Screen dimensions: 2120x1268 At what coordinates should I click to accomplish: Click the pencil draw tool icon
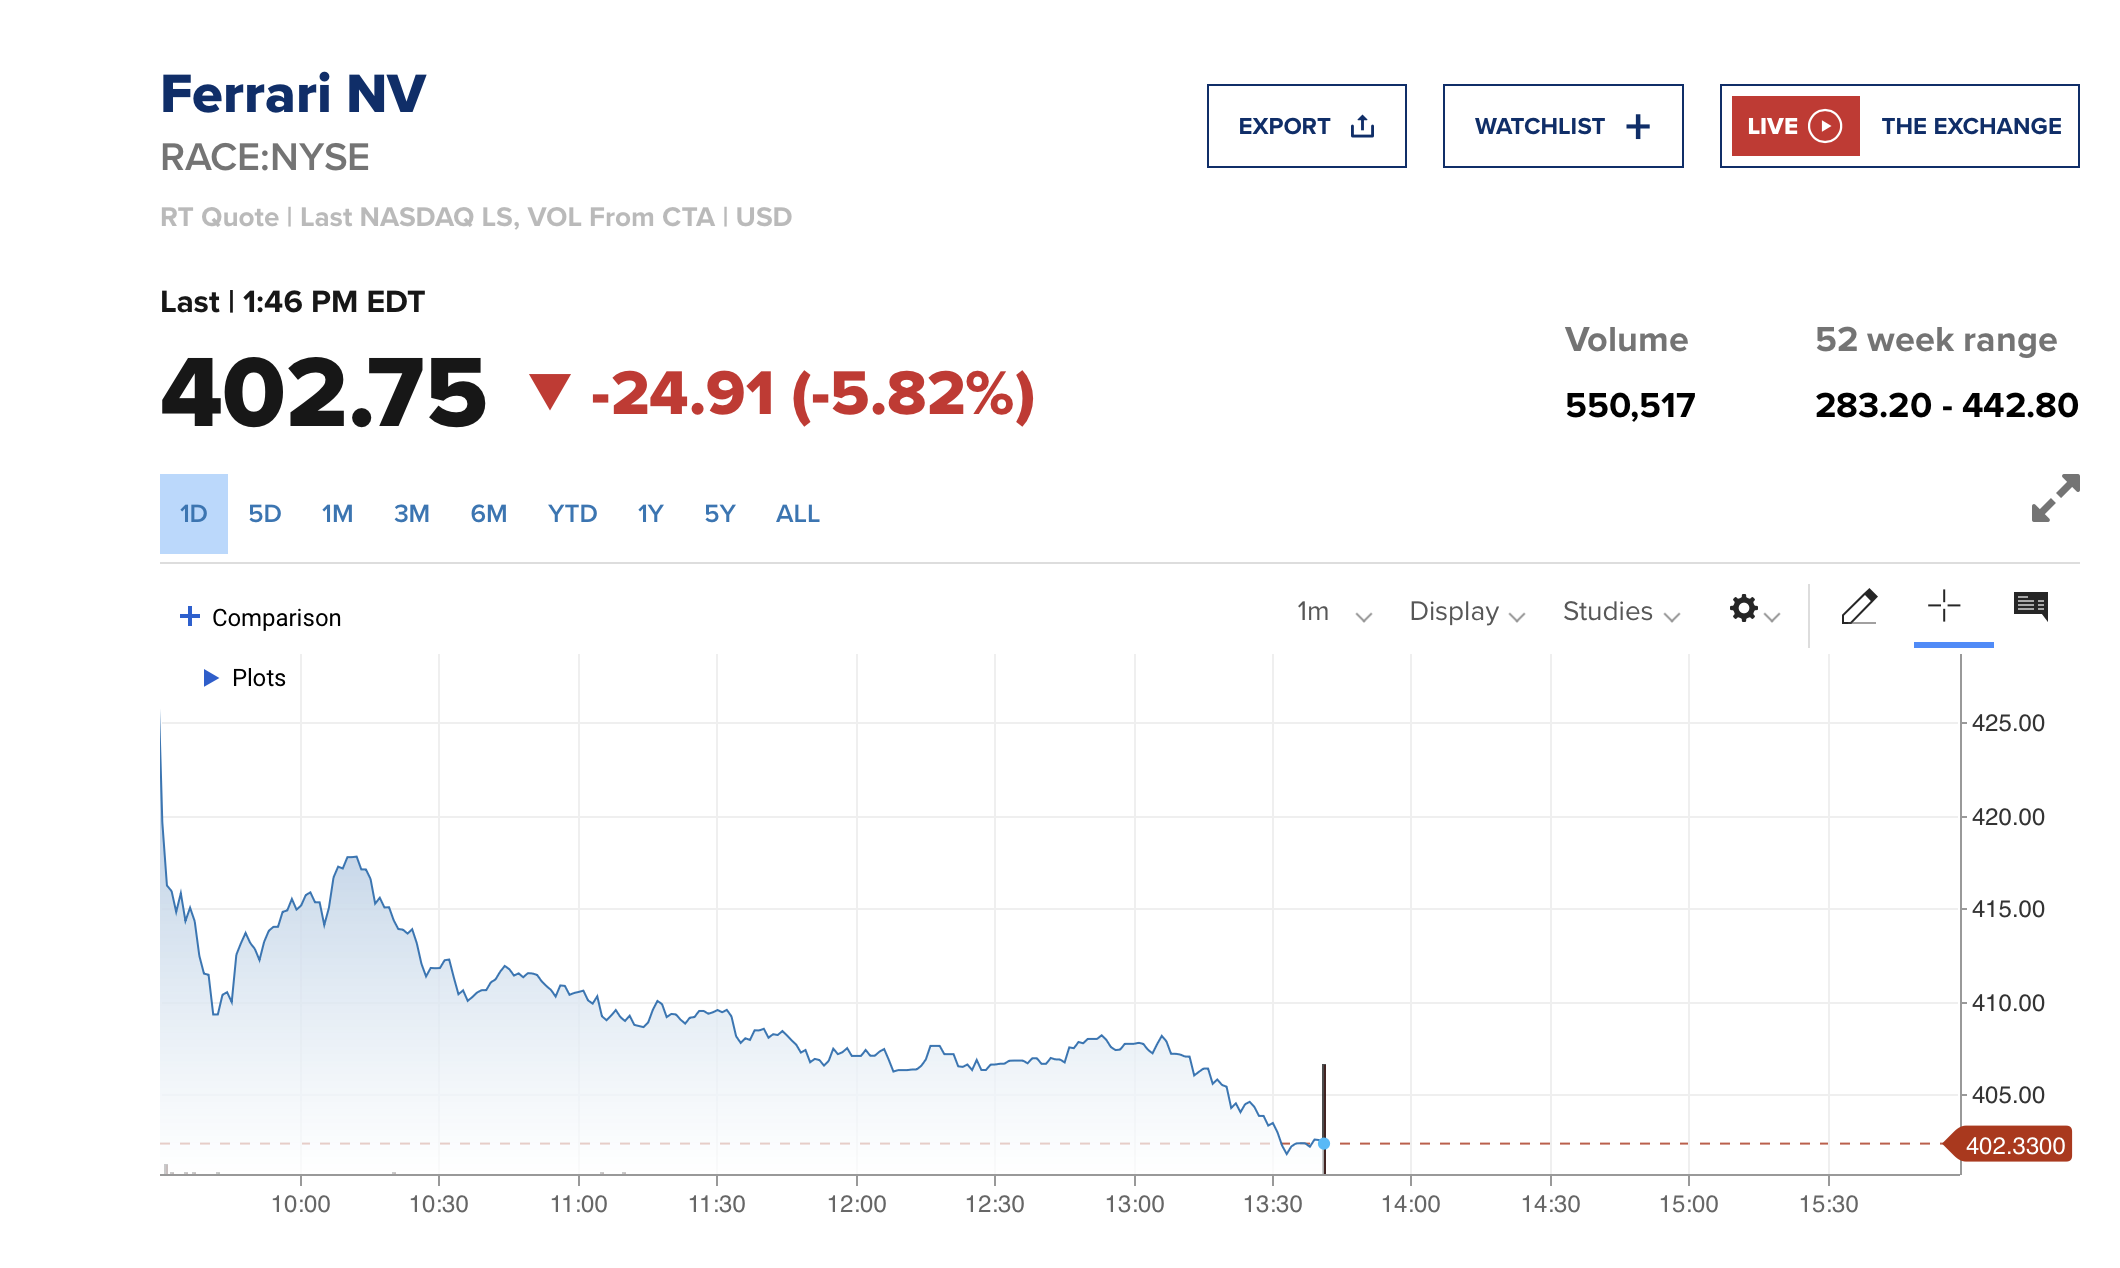[x=1859, y=608]
